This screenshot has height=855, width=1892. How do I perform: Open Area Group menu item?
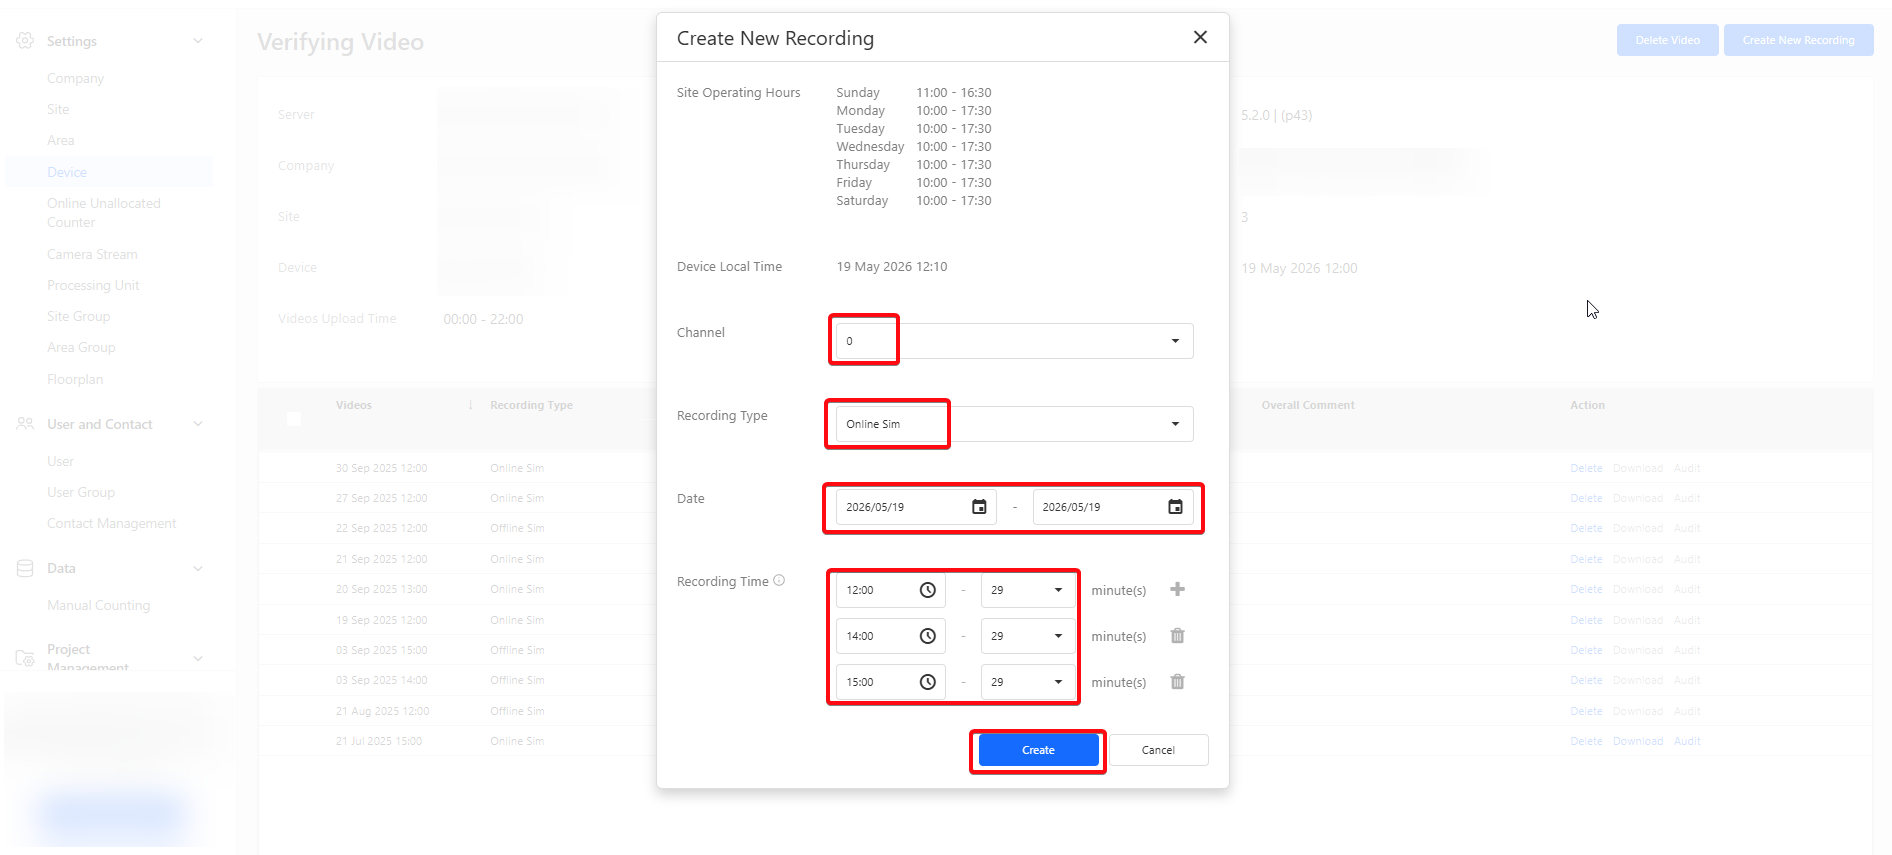(x=81, y=347)
